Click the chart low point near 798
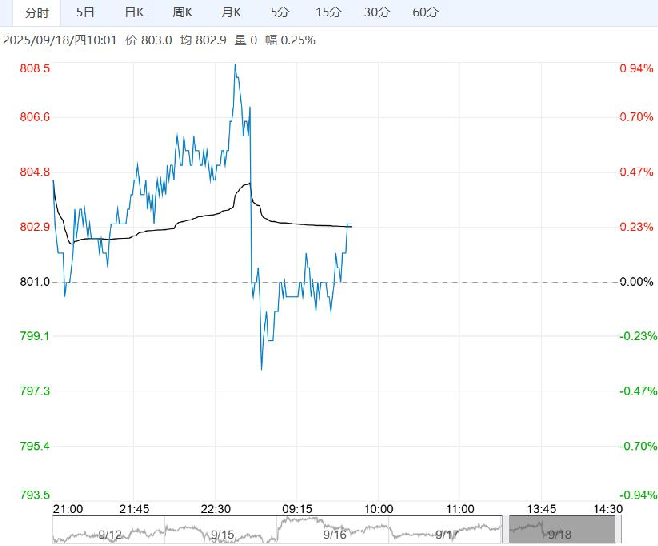 262,369
